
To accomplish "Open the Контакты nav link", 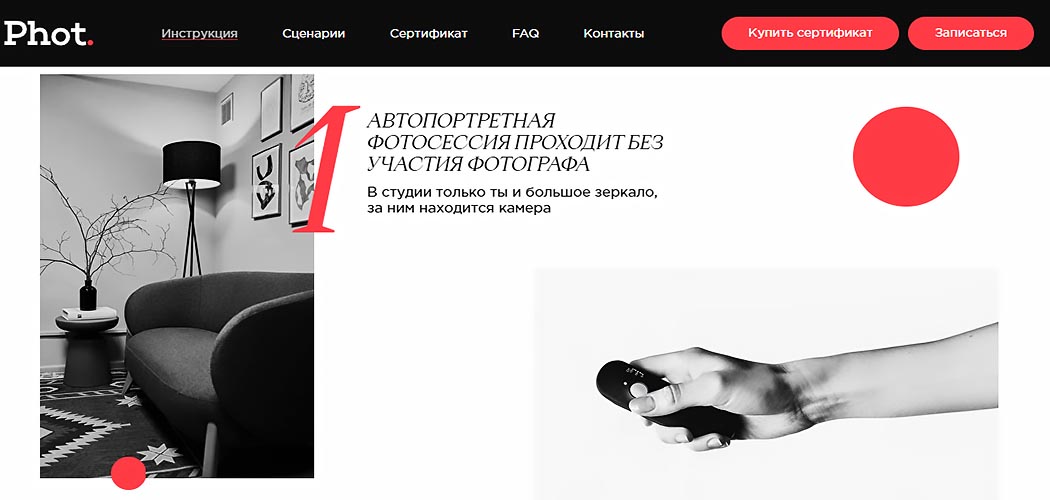I will click(613, 33).
